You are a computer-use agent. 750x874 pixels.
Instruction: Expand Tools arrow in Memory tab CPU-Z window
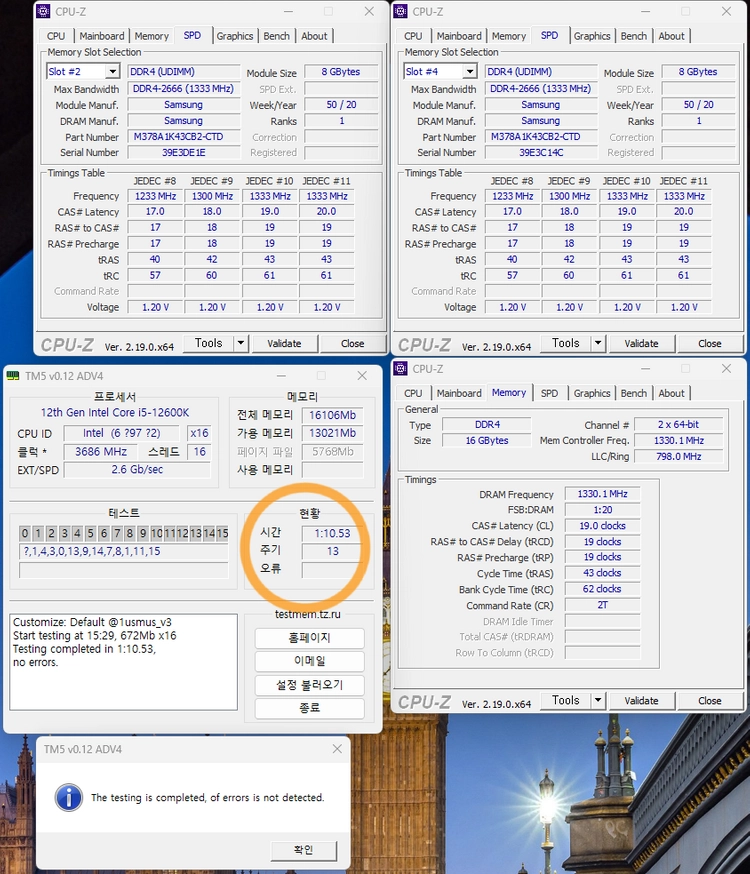click(x=598, y=700)
